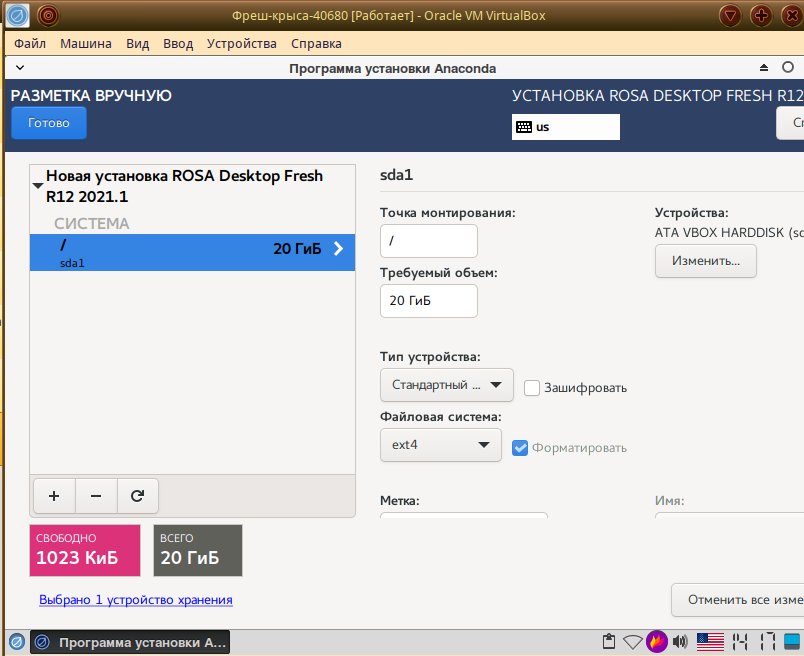The height and width of the screenshot is (656, 804).
Task: Click the keyboard layout icon next to us
Action: [x=523, y=127]
